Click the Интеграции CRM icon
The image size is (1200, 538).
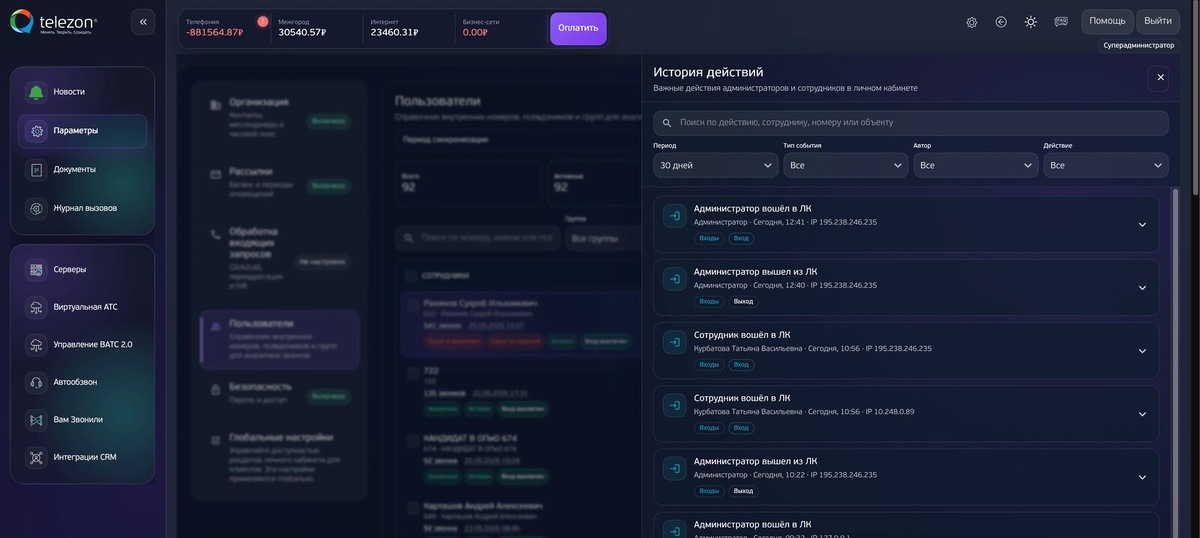coord(36,457)
